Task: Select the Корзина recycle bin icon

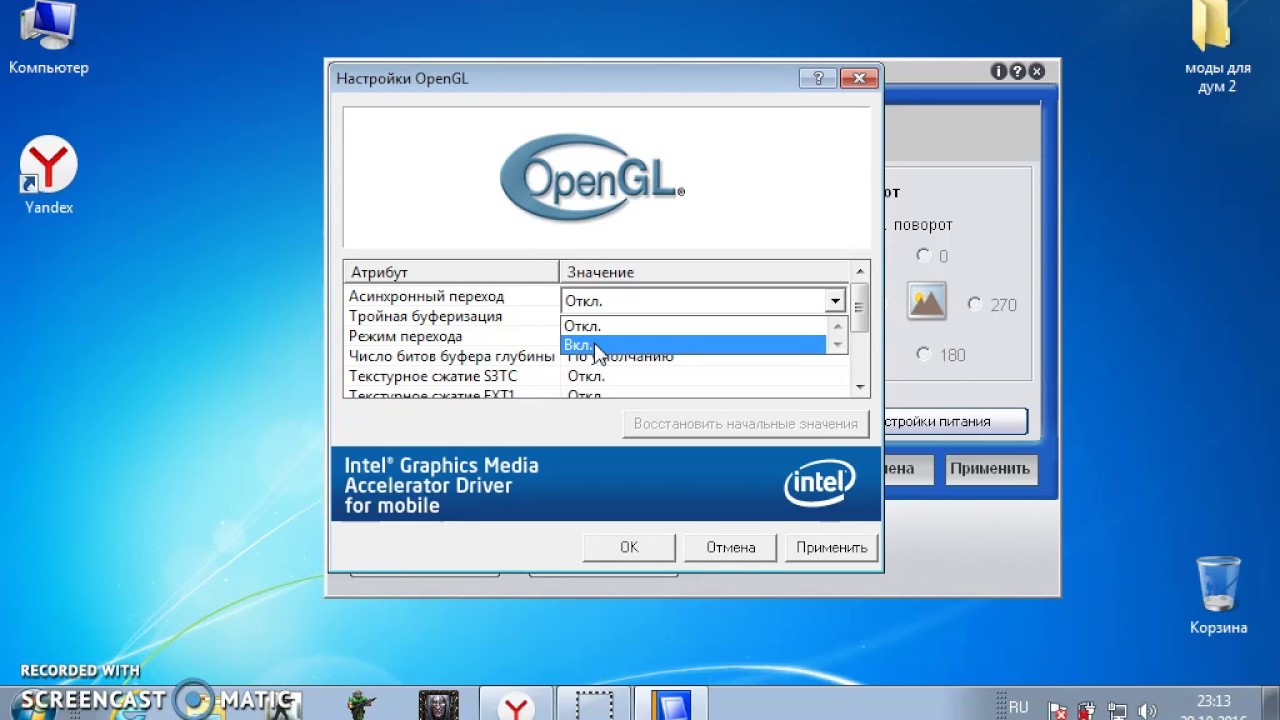Action: [1218, 595]
